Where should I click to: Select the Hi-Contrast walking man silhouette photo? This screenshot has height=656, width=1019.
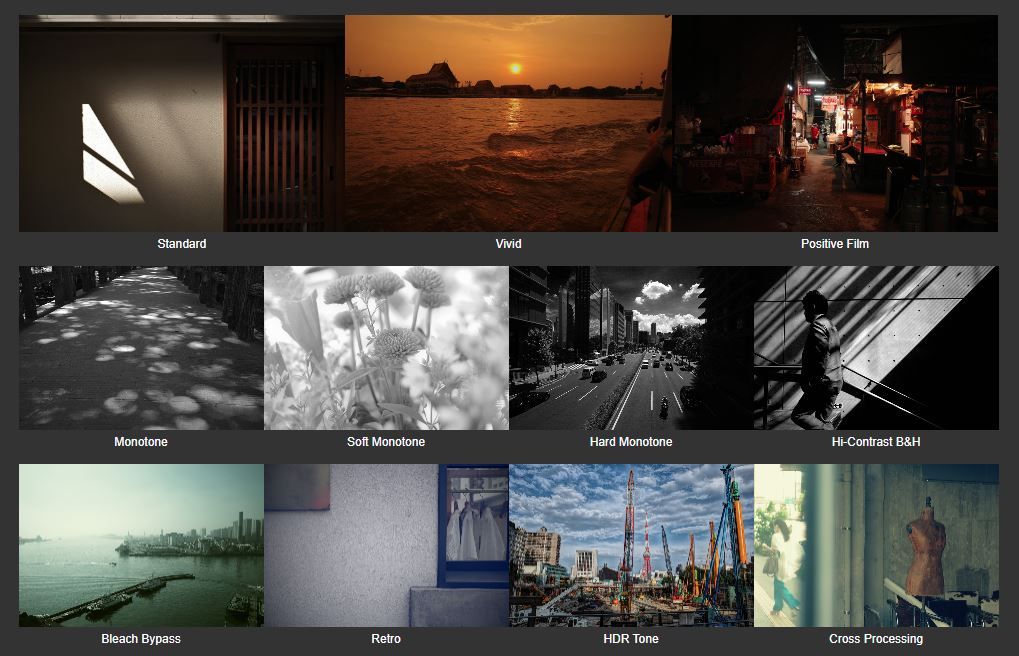876,348
